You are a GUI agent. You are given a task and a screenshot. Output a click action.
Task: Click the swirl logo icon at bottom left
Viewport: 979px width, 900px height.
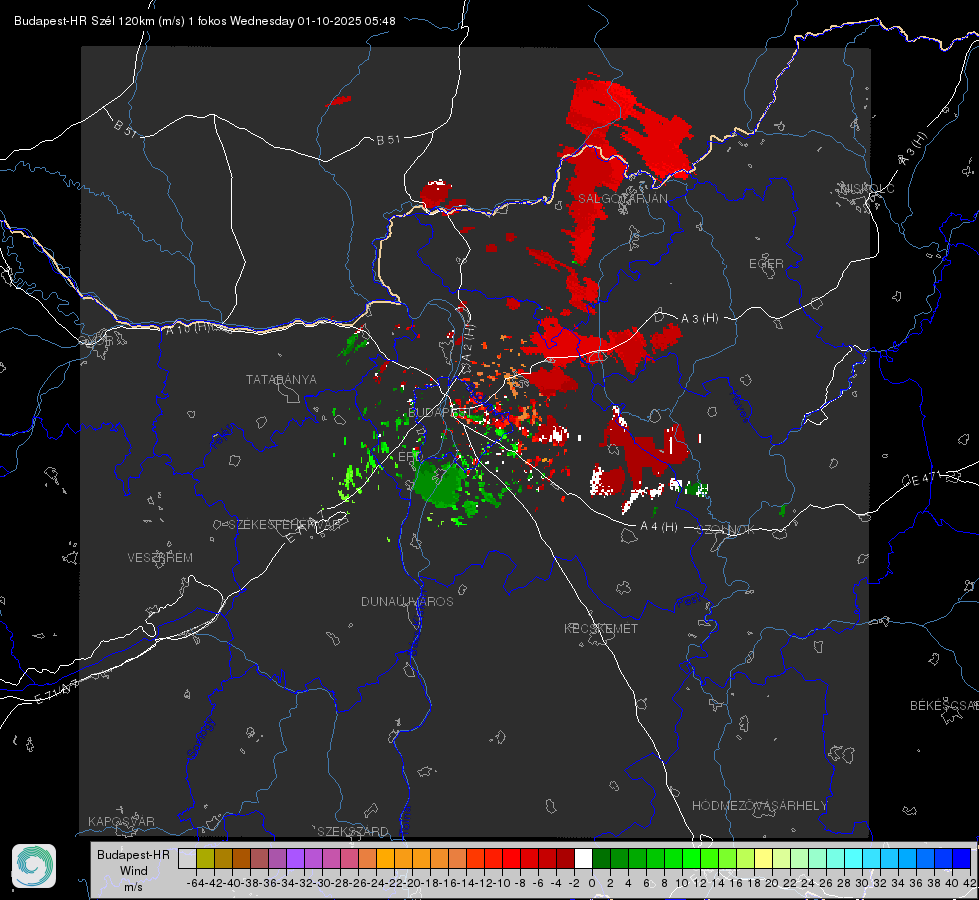click(x=34, y=866)
